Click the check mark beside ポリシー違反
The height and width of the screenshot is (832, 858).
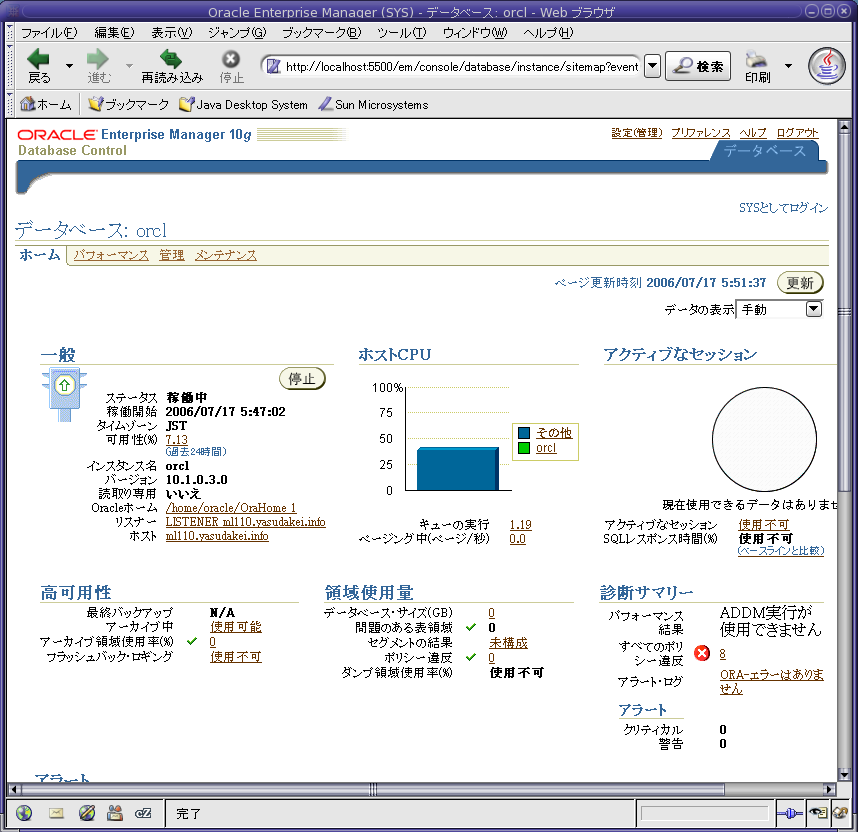[471, 657]
